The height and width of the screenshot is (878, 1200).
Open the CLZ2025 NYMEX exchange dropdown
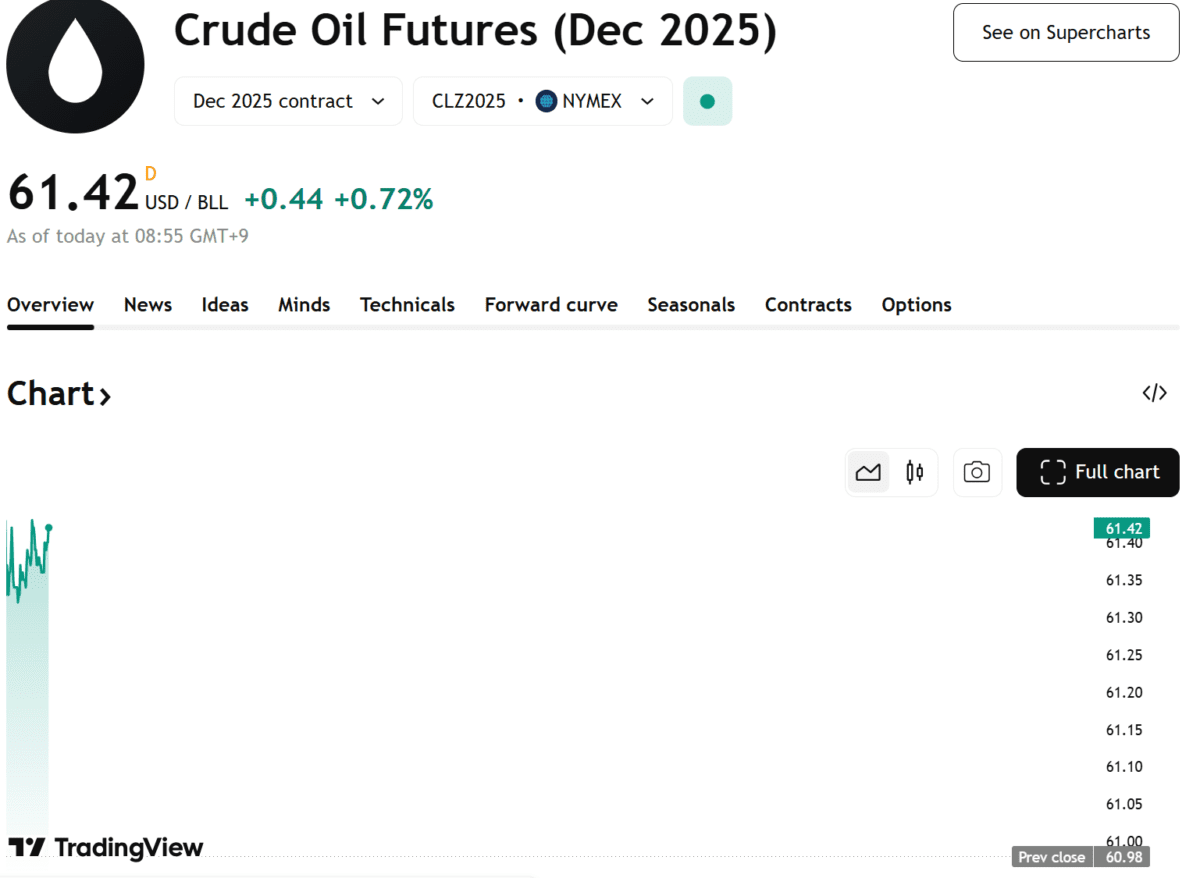[542, 100]
